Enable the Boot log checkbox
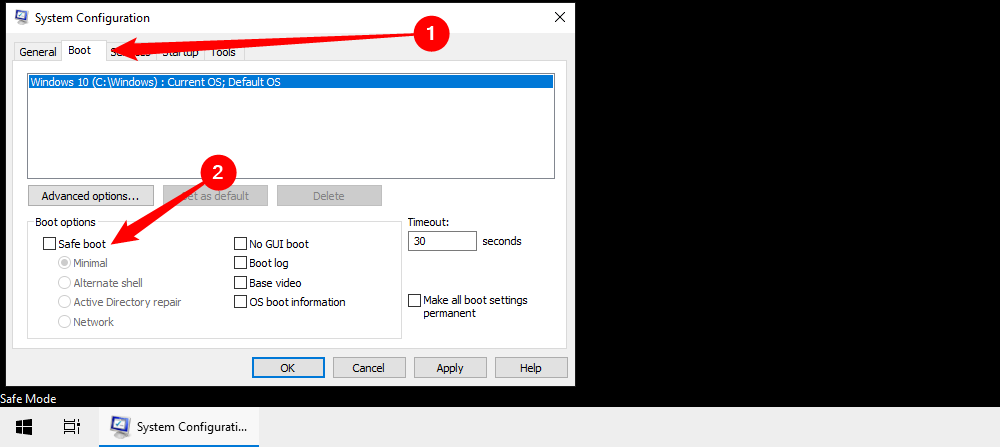 pyautogui.click(x=240, y=263)
